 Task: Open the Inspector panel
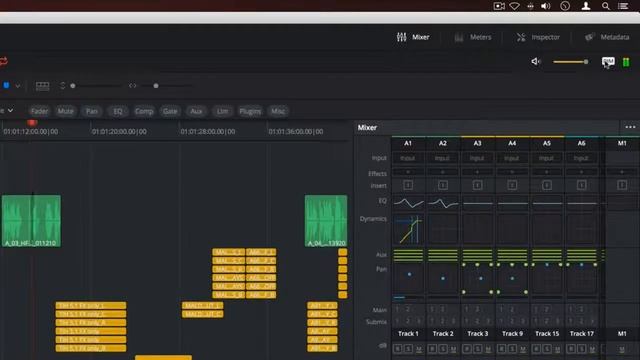[x=538, y=37]
